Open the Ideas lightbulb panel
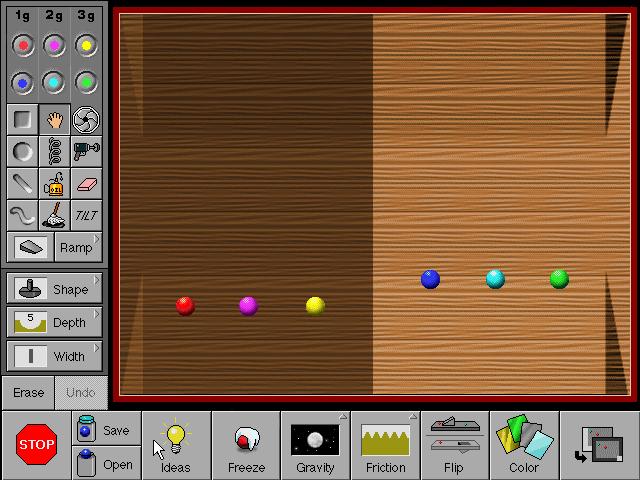Screen dimensions: 640x480 pos(176,445)
